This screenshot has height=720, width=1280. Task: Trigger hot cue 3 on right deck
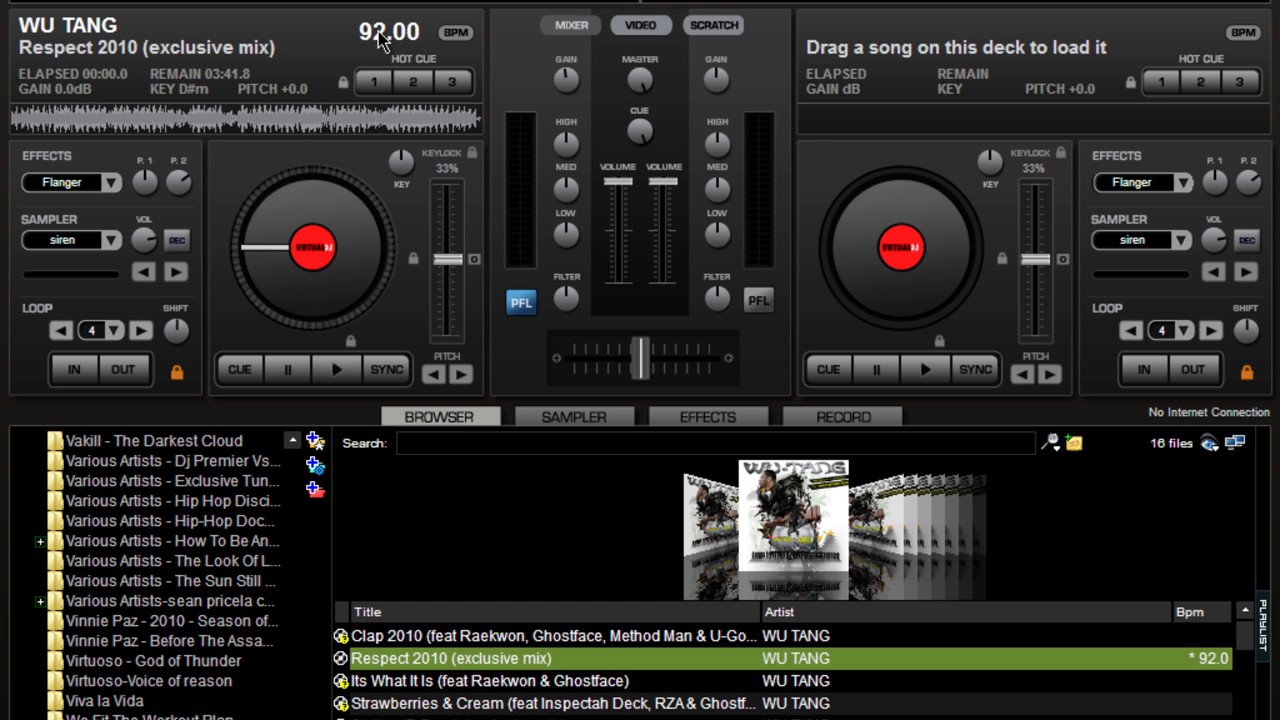click(x=1240, y=82)
